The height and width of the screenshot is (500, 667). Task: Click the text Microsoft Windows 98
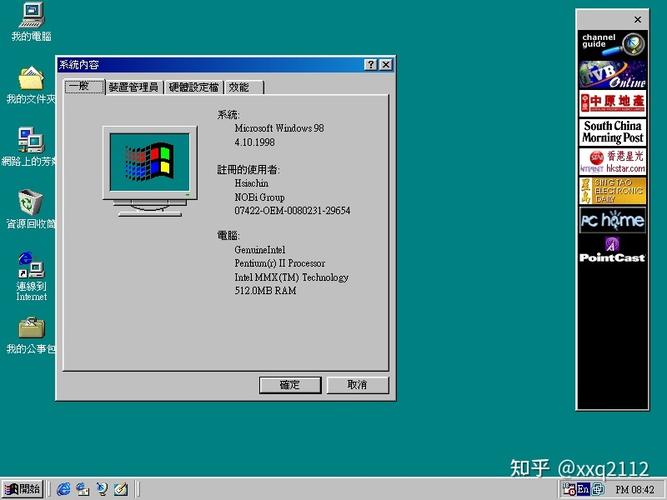pyautogui.click(x=279, y=128)
